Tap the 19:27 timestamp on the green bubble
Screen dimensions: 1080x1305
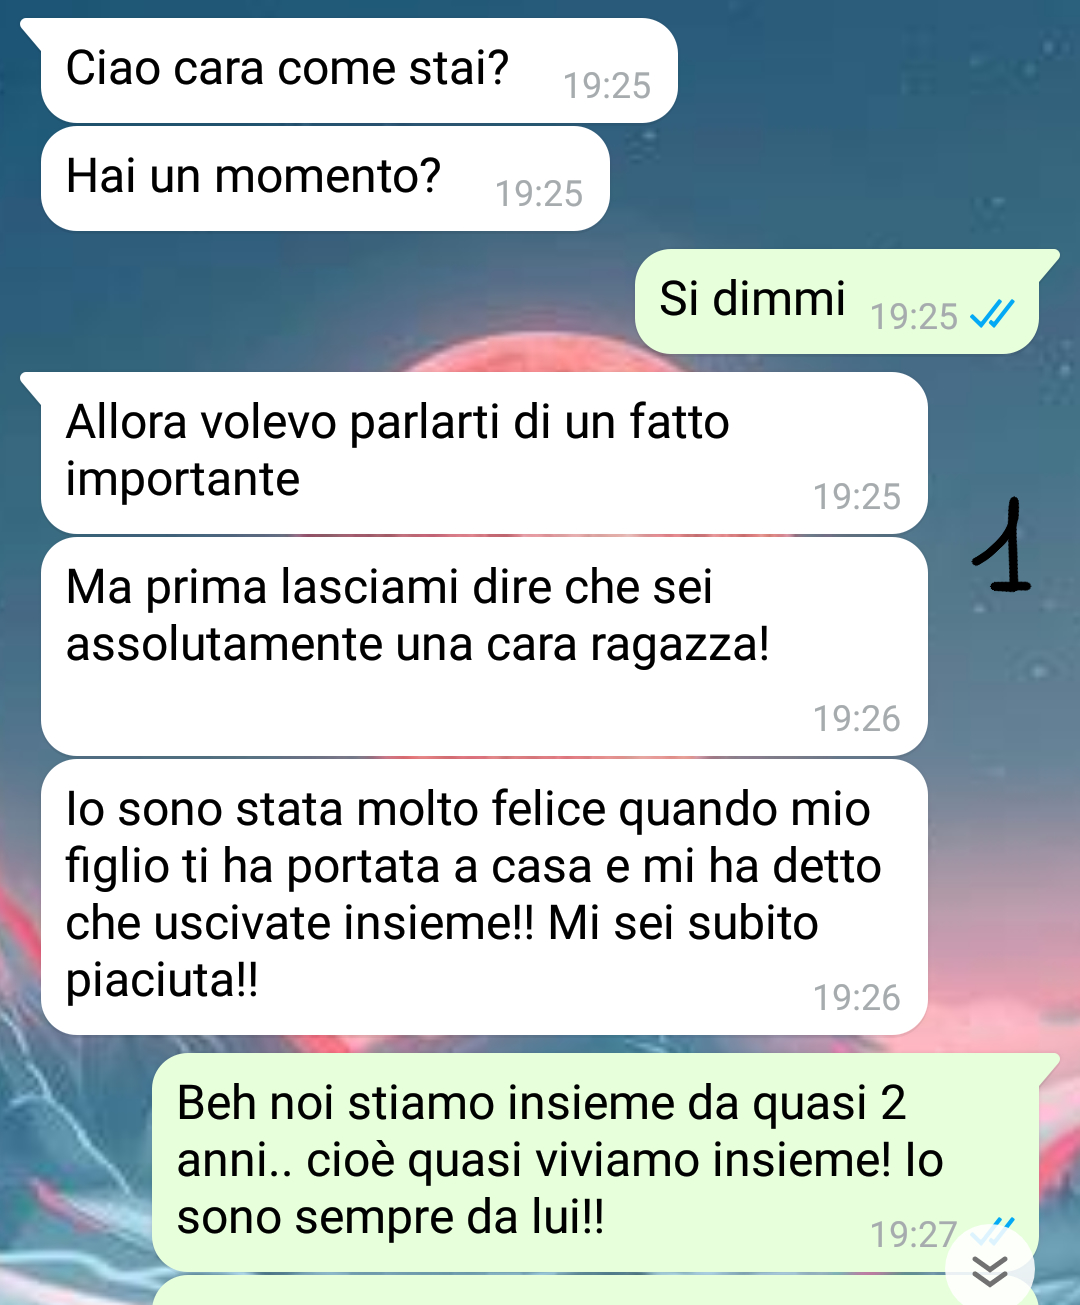coord(914,1235)
